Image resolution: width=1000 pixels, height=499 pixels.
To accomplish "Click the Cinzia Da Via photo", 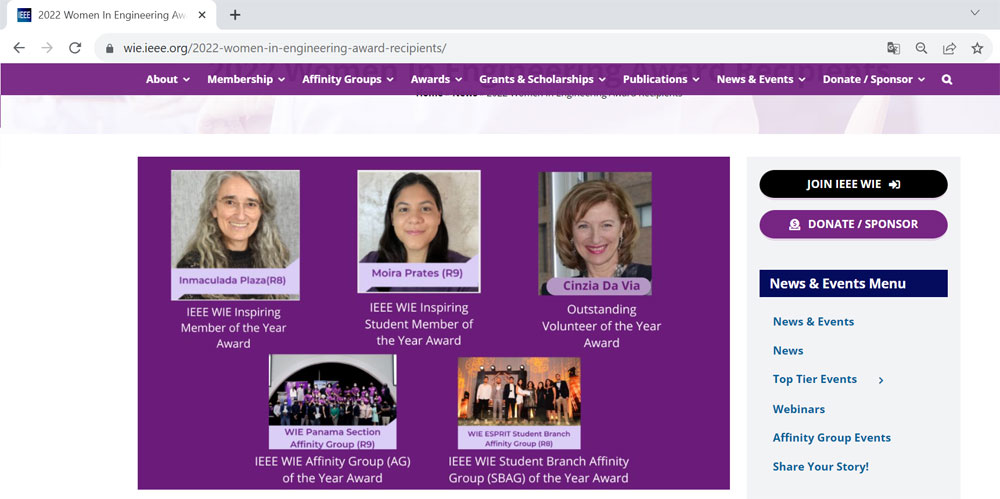I will [x=595, y=234].
